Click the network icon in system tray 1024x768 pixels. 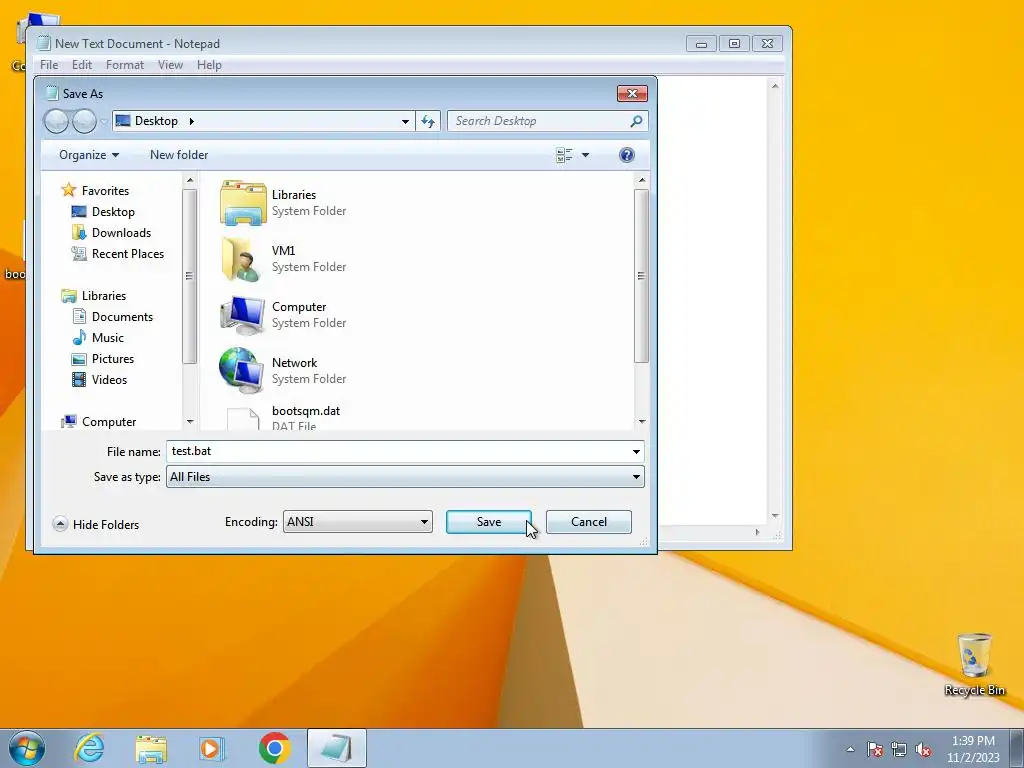click(x=899, y=749)
